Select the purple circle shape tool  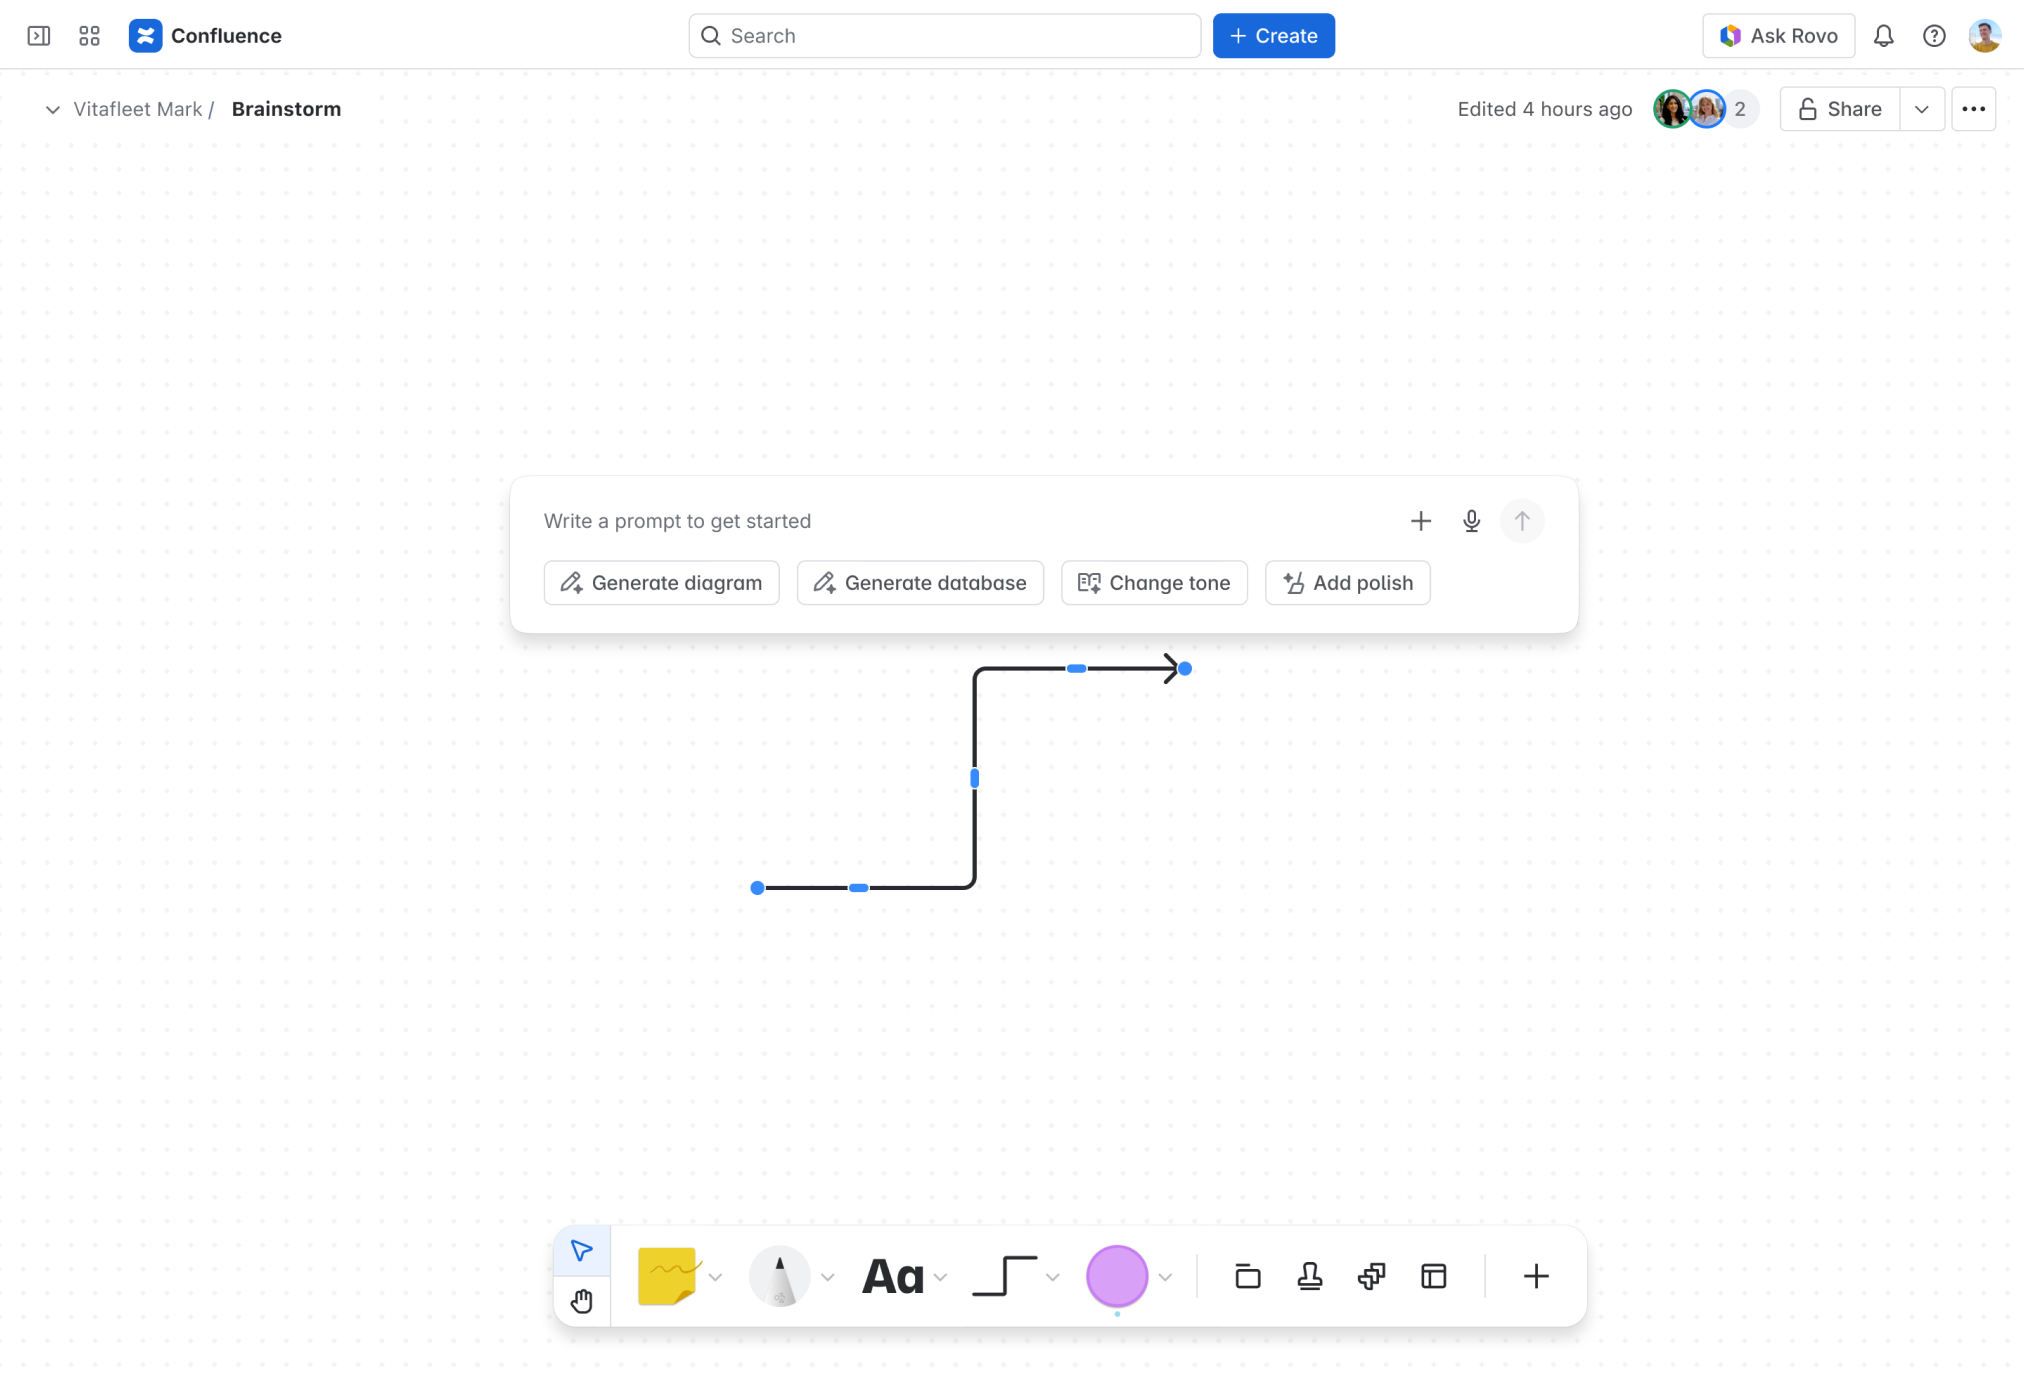1117,1276
